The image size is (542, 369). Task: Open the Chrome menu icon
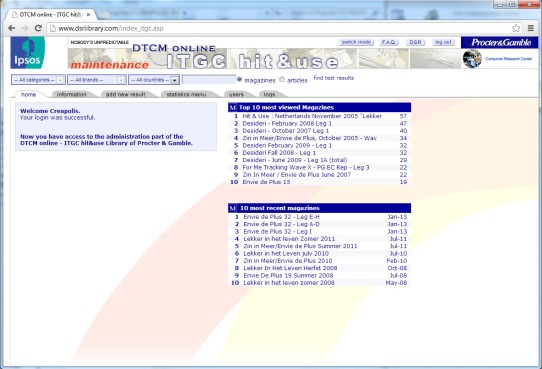pos(531,28)
